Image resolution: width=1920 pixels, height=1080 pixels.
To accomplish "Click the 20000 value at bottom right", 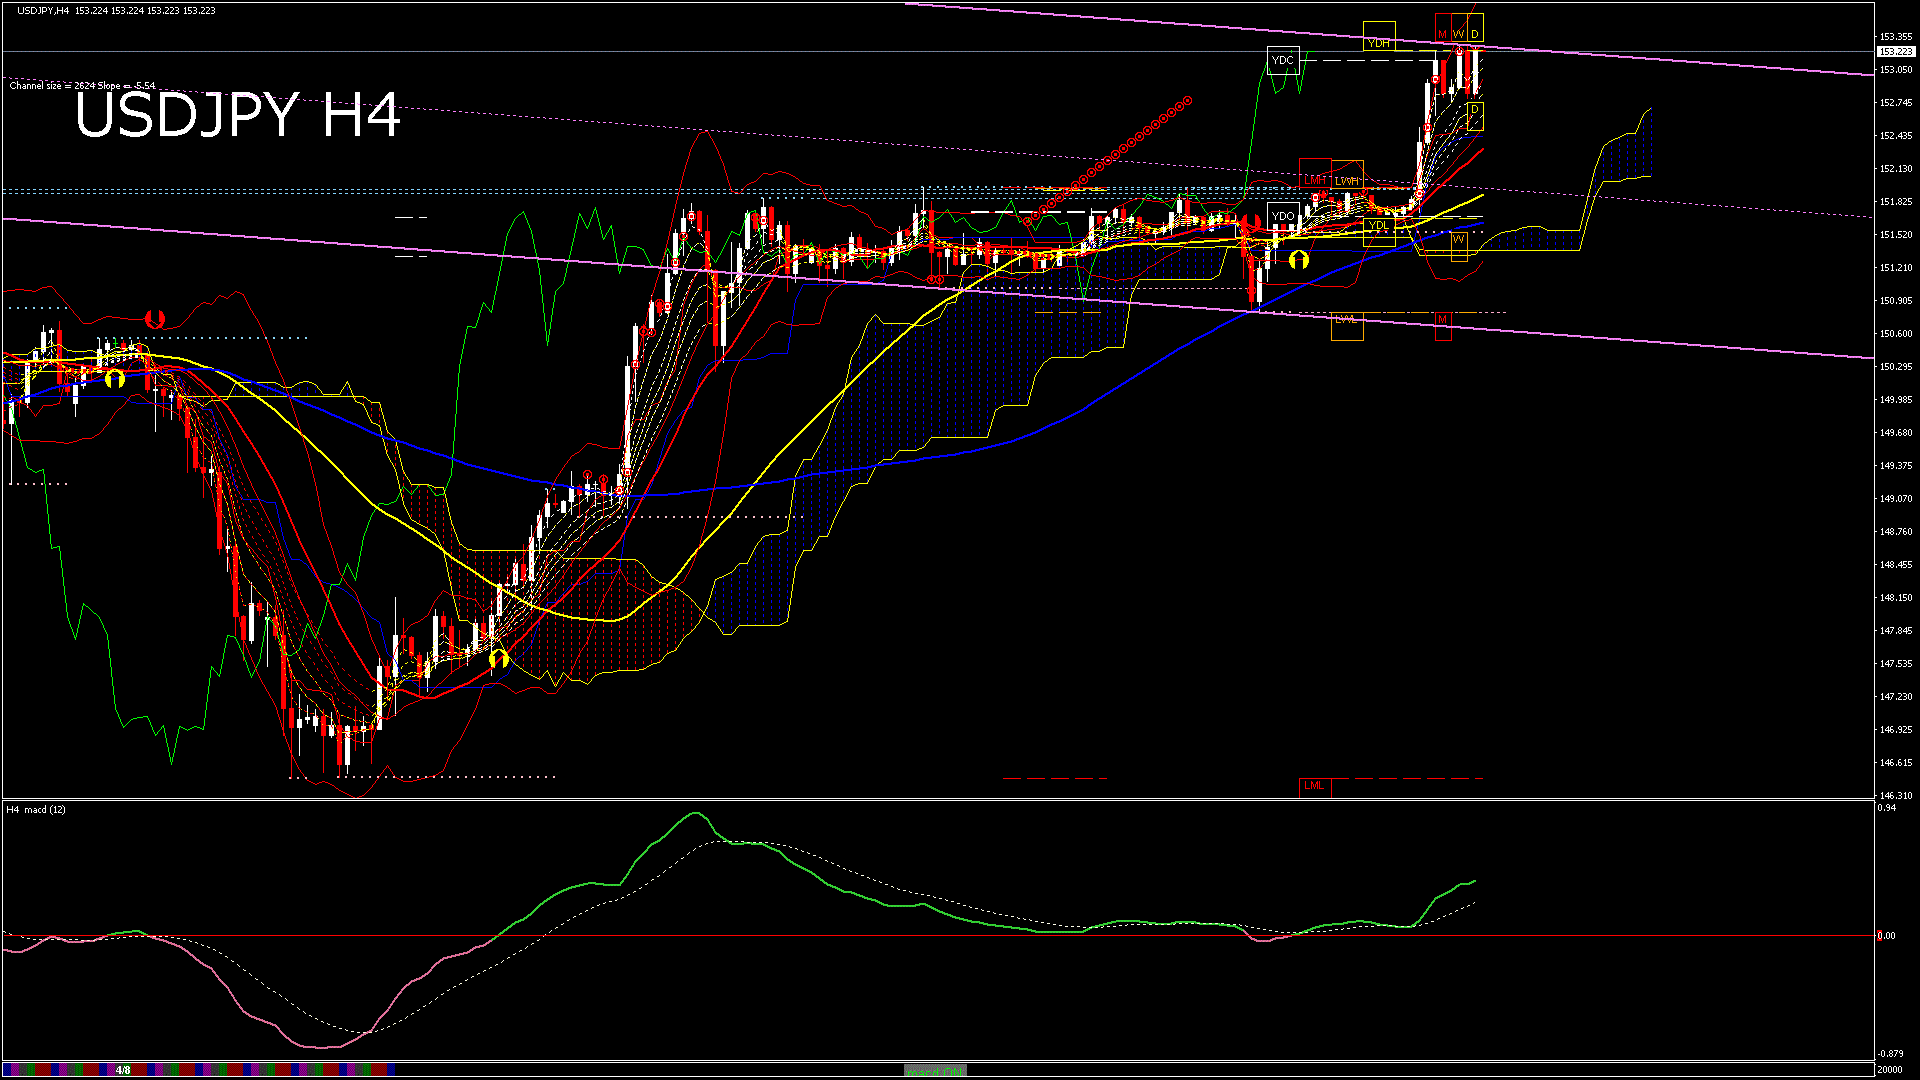I will [x=1891, y=1069].
